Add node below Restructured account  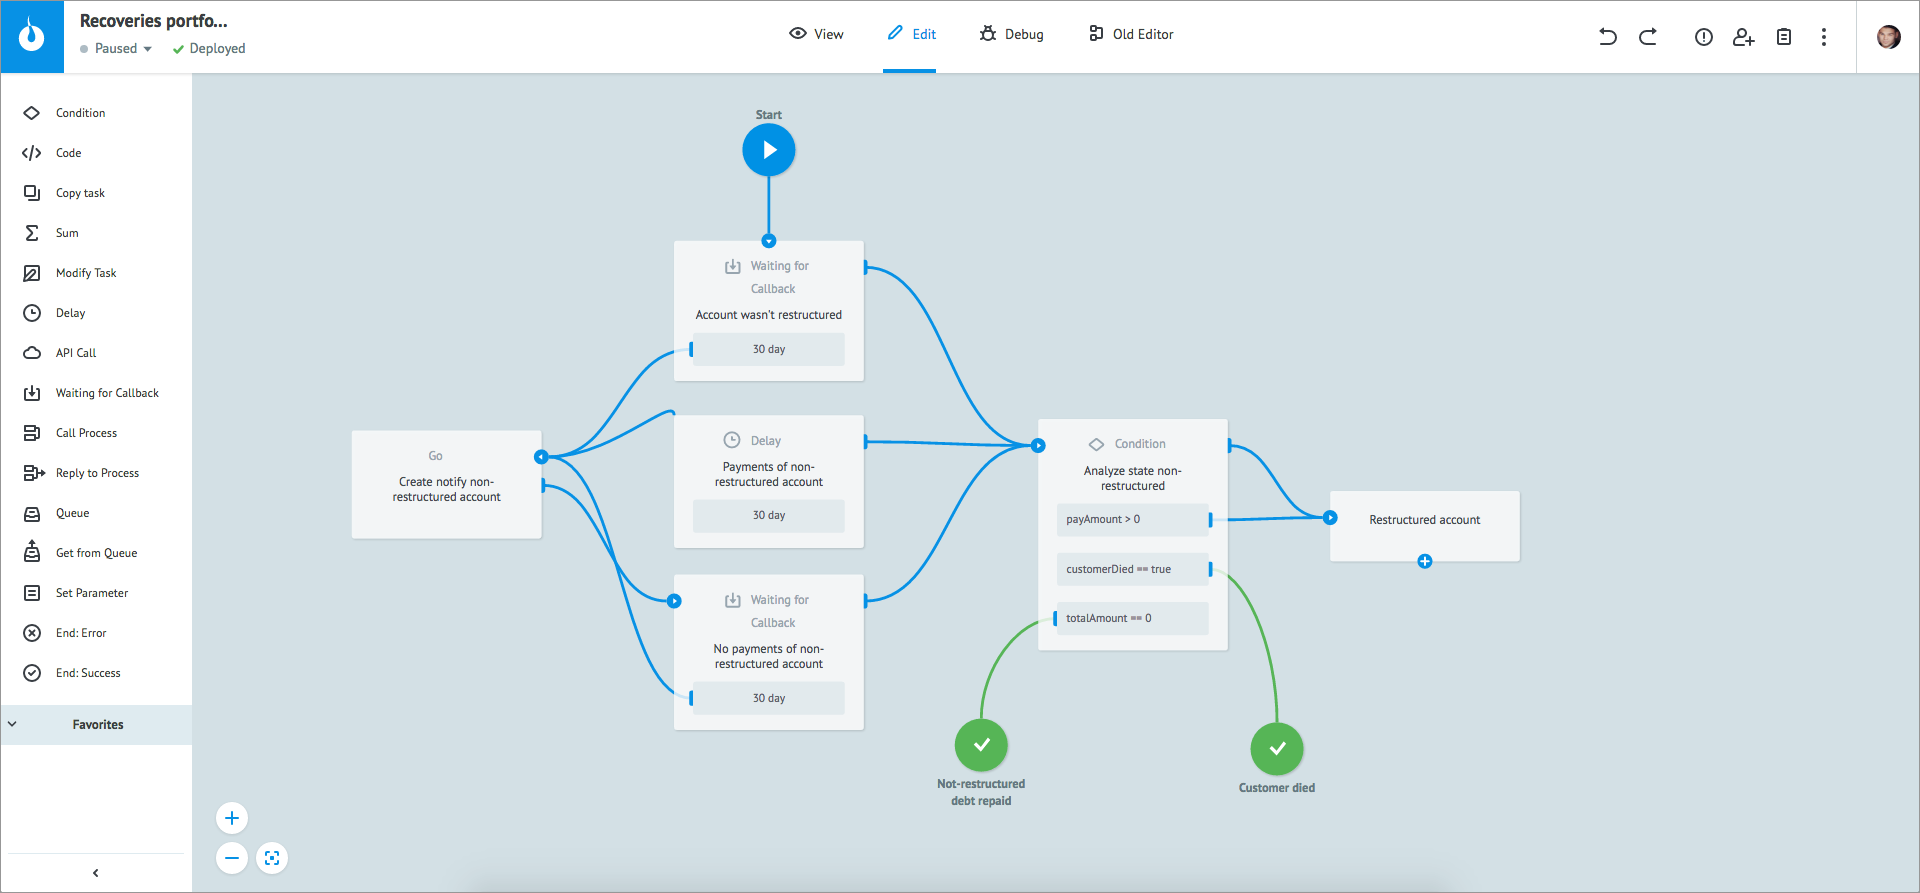point(1424,562)
